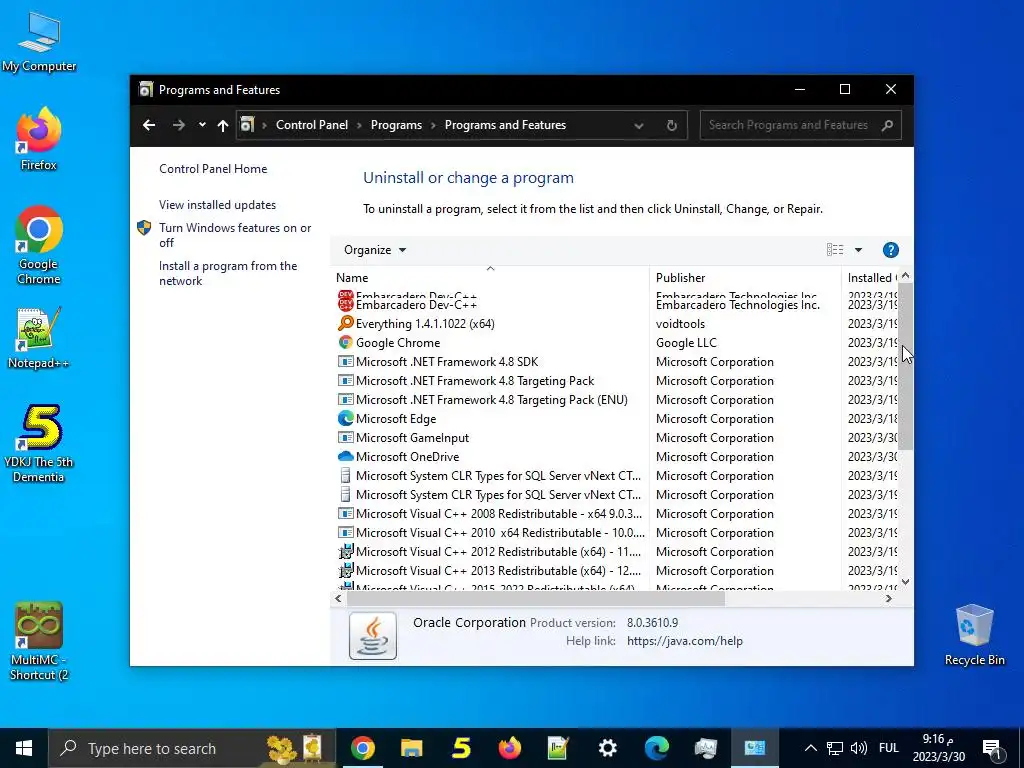
Task: Go up one level with up arrow
Action: click(x=223, y=125)
